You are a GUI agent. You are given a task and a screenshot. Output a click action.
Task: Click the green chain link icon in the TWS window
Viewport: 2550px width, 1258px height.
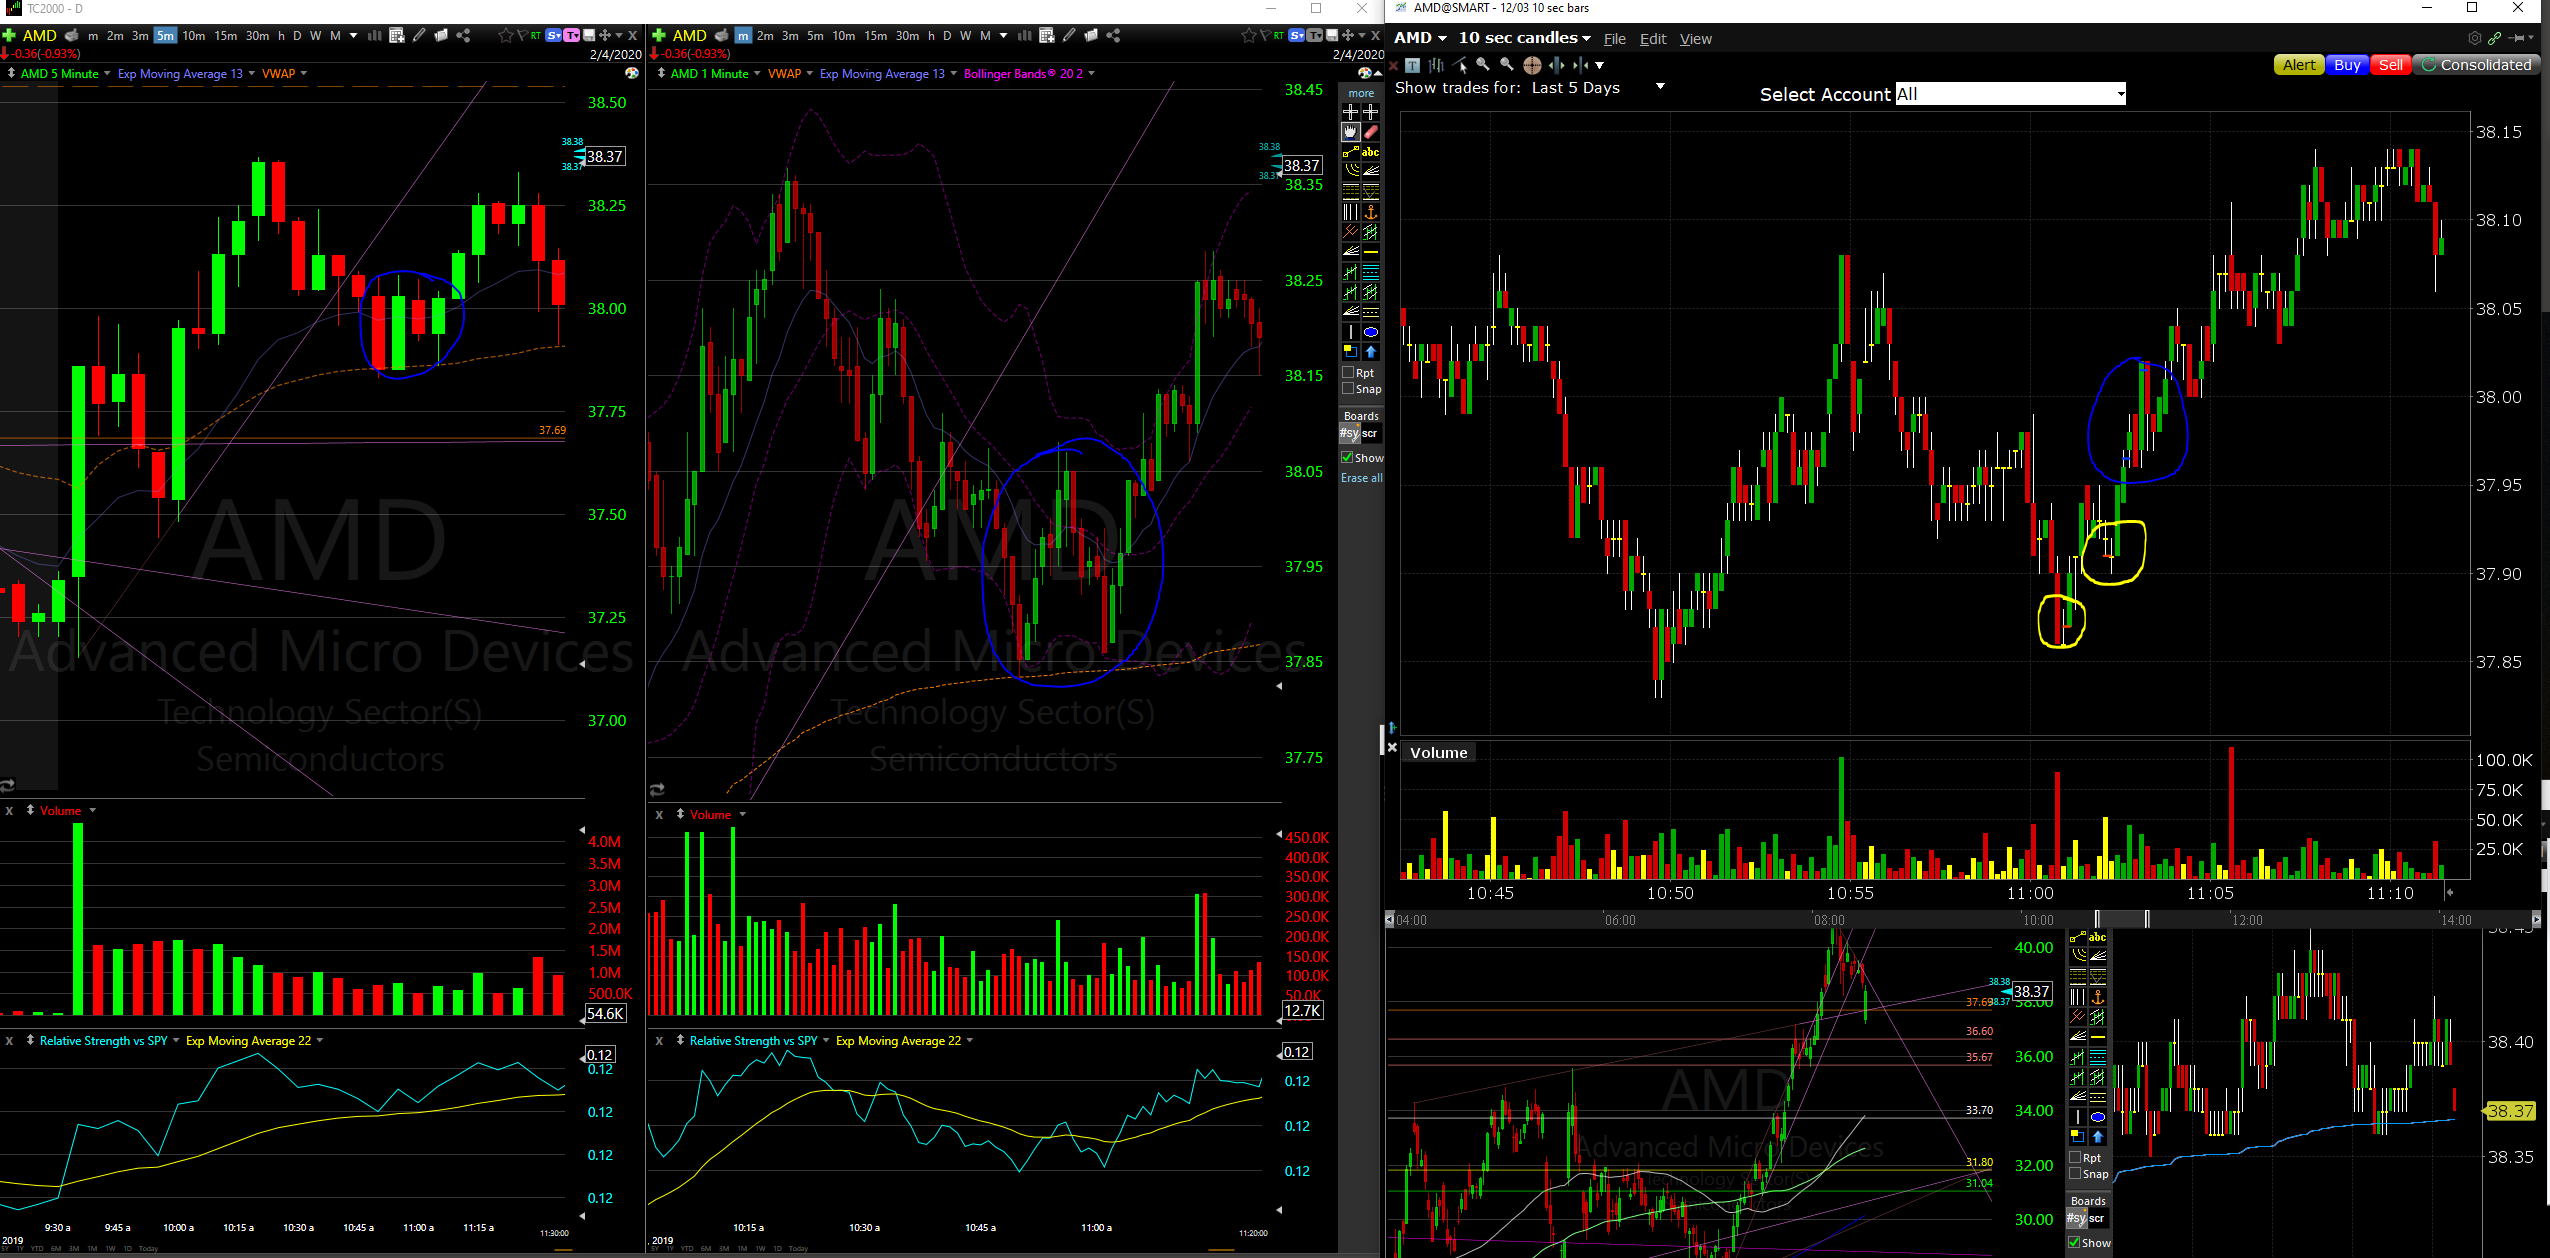[2494, 38]
